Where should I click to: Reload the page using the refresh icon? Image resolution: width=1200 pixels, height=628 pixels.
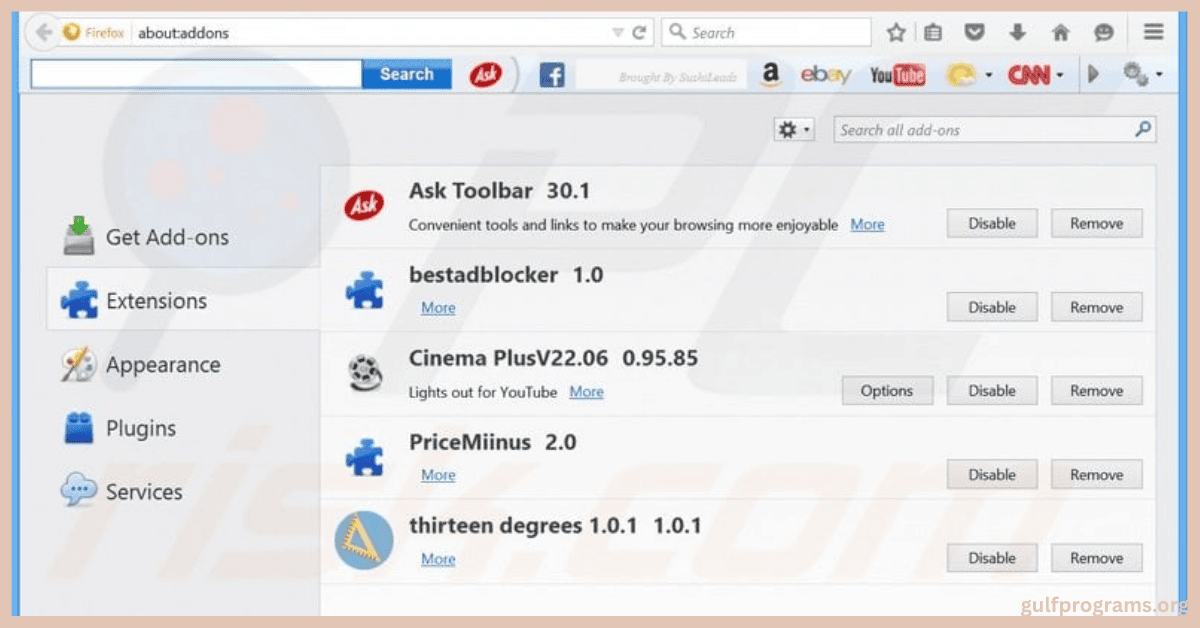[x=640, y=33]
